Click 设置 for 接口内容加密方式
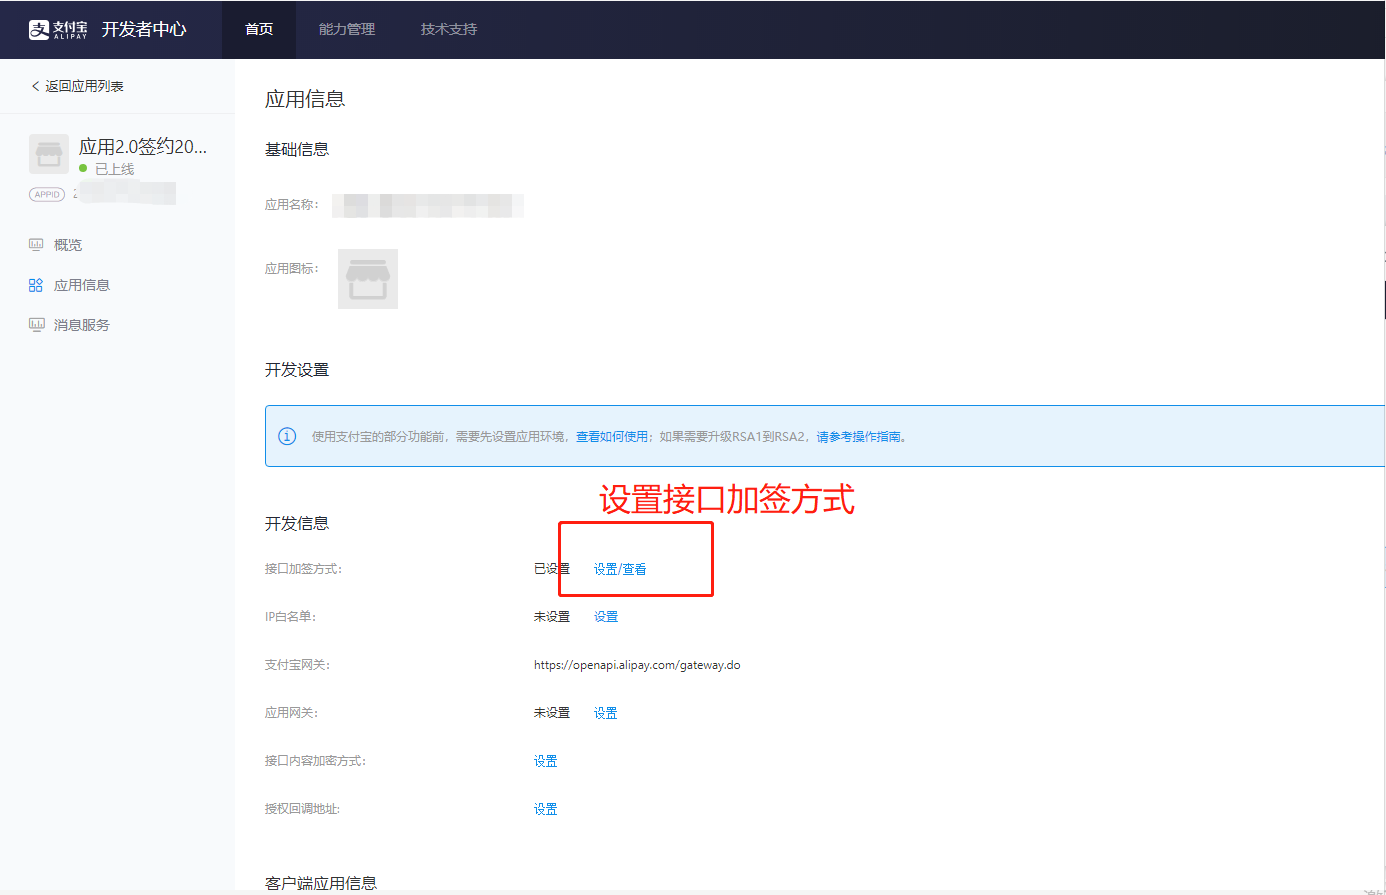The image size is (1386, 895). coord(546,761)
